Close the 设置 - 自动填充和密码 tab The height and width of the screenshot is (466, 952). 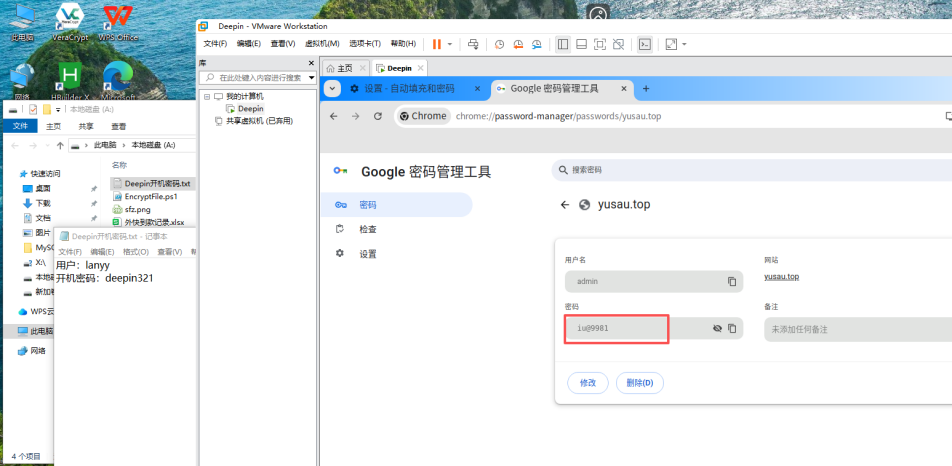coord(478,89)
